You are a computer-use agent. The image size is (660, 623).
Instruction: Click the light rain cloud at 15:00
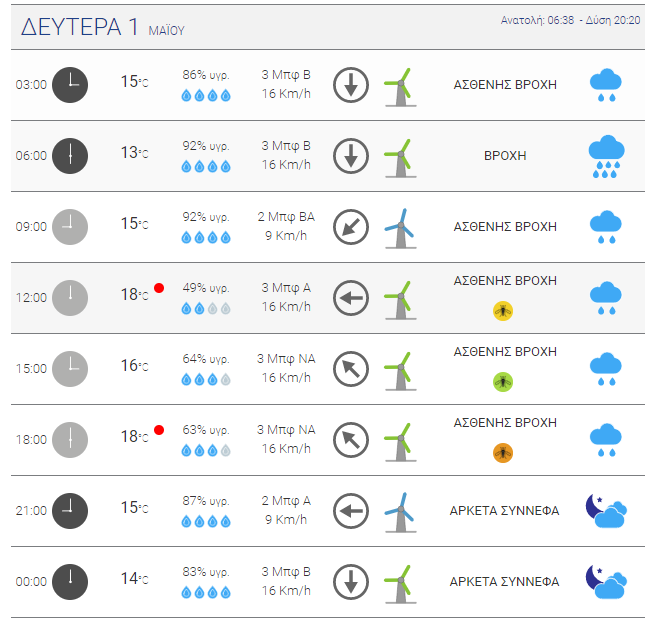point(606,369)
